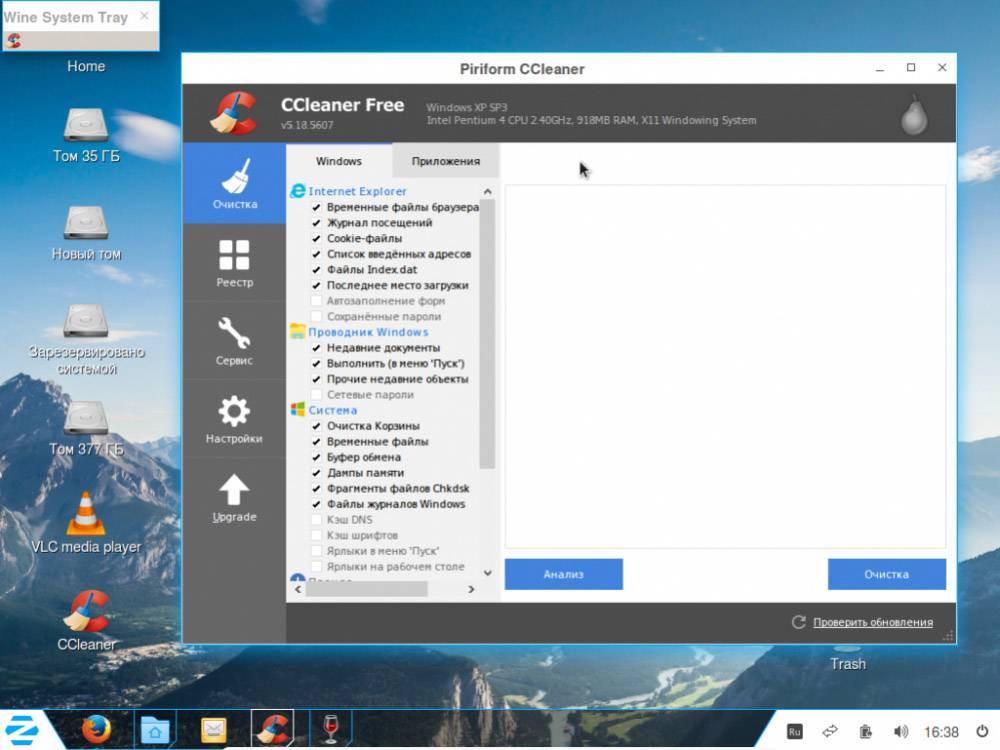This screenshot has height=750, width=1000.
Task: Open the Реестр (Registry) section
Action: point(234,264)
